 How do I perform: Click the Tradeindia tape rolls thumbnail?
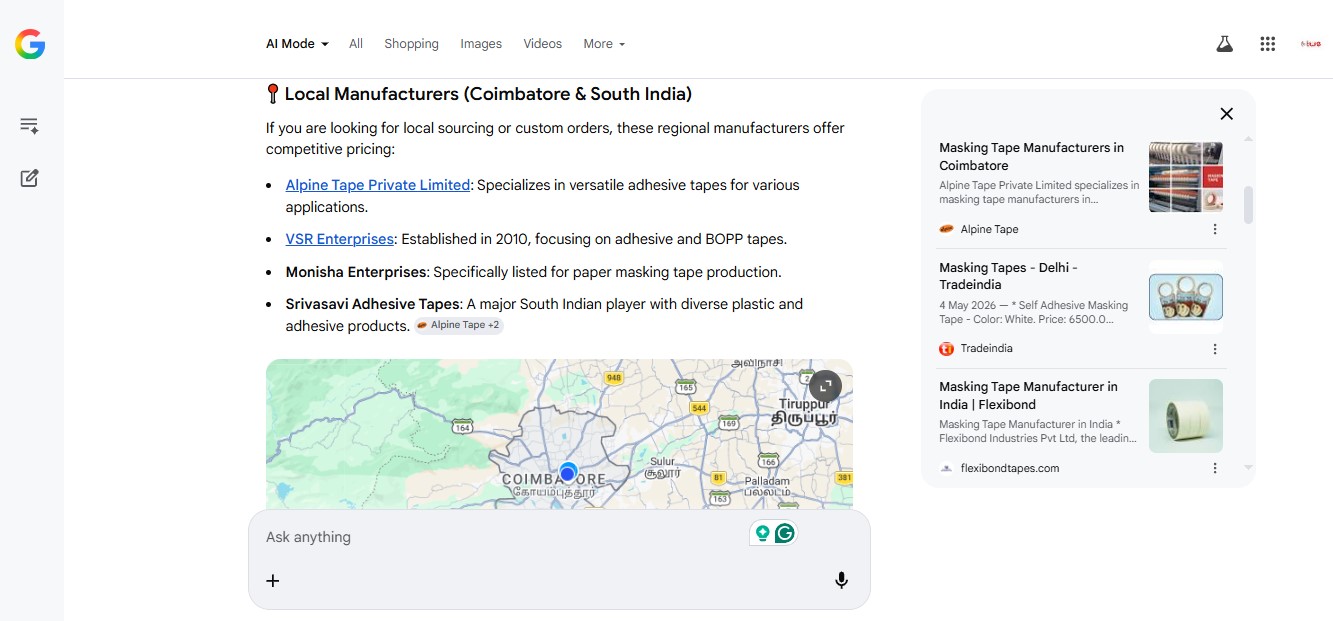[x=1186, y=297]
